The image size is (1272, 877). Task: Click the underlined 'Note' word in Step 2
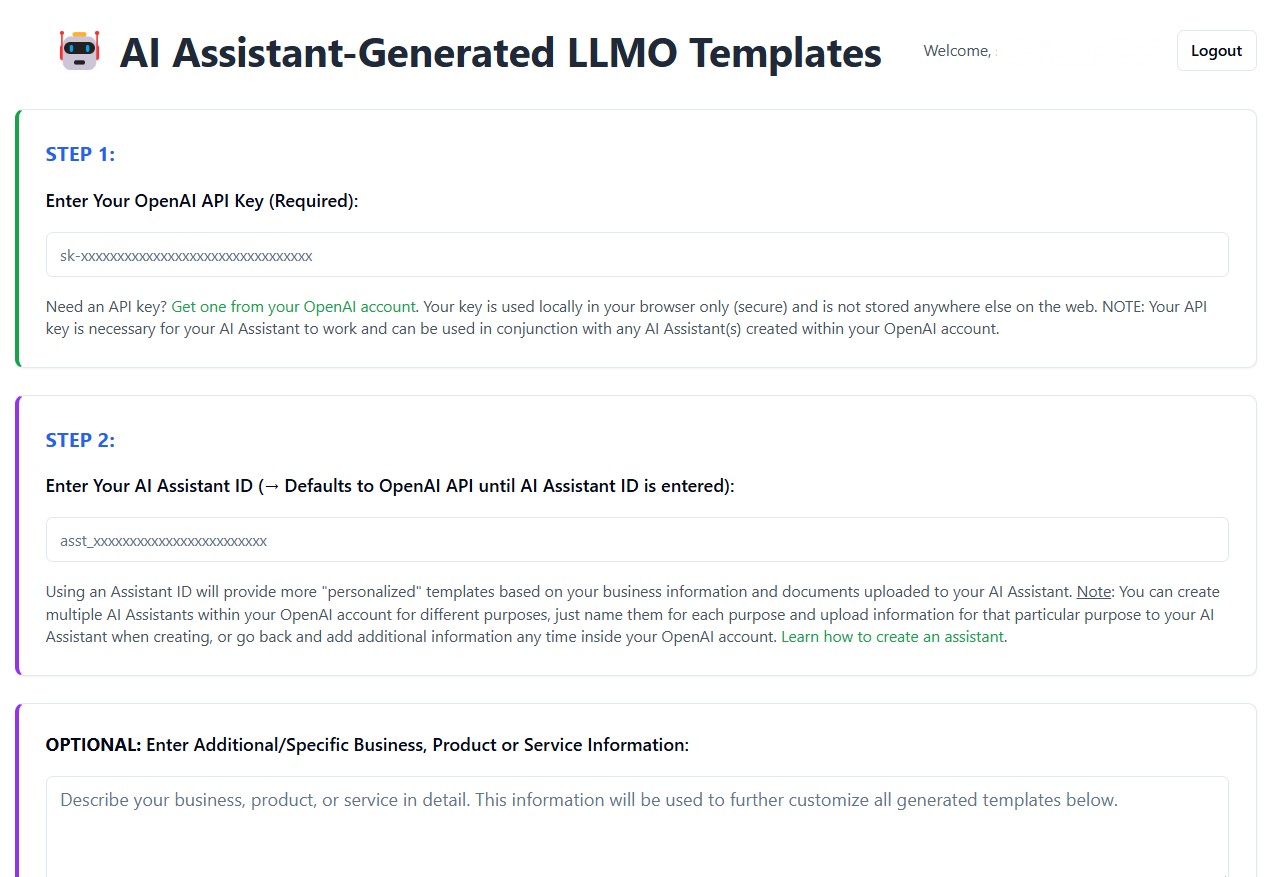click(1094, 592)
